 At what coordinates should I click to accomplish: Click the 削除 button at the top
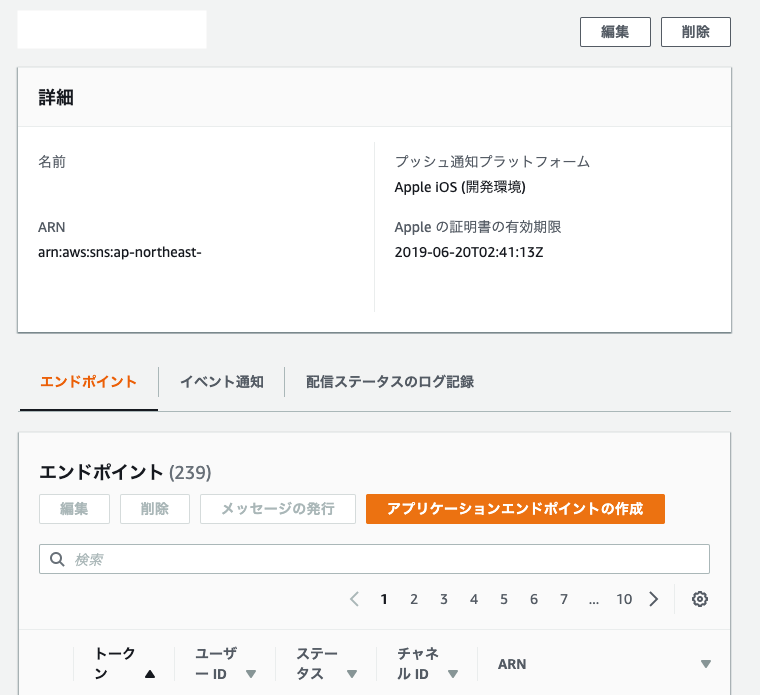[696, 32]
